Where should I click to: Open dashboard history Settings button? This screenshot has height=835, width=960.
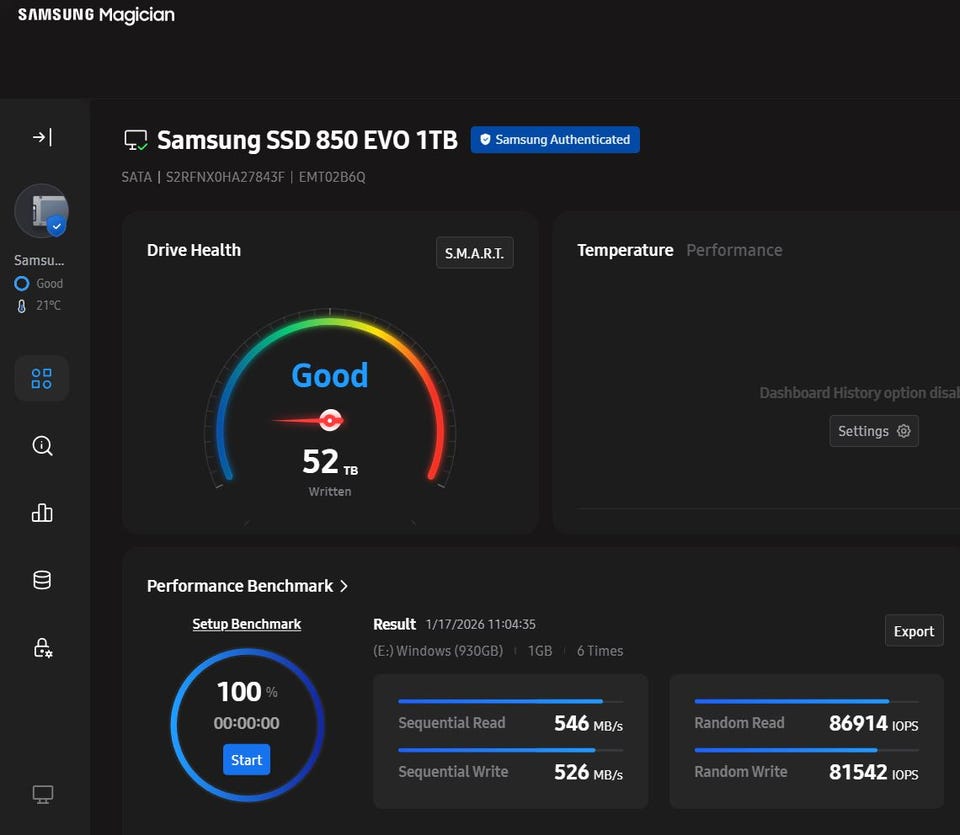[874, 431]
